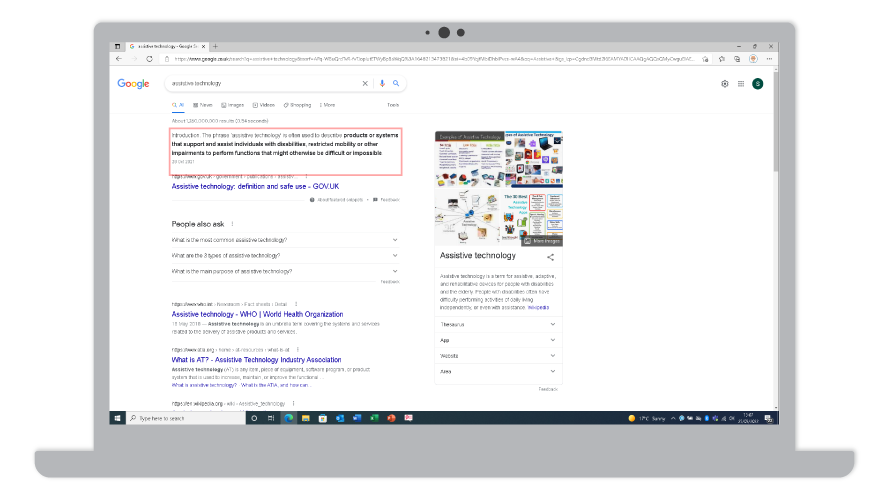The image size is (889, 500).
Task: Share the Assistive technology knowledge panel
Action: coord(550,257)
